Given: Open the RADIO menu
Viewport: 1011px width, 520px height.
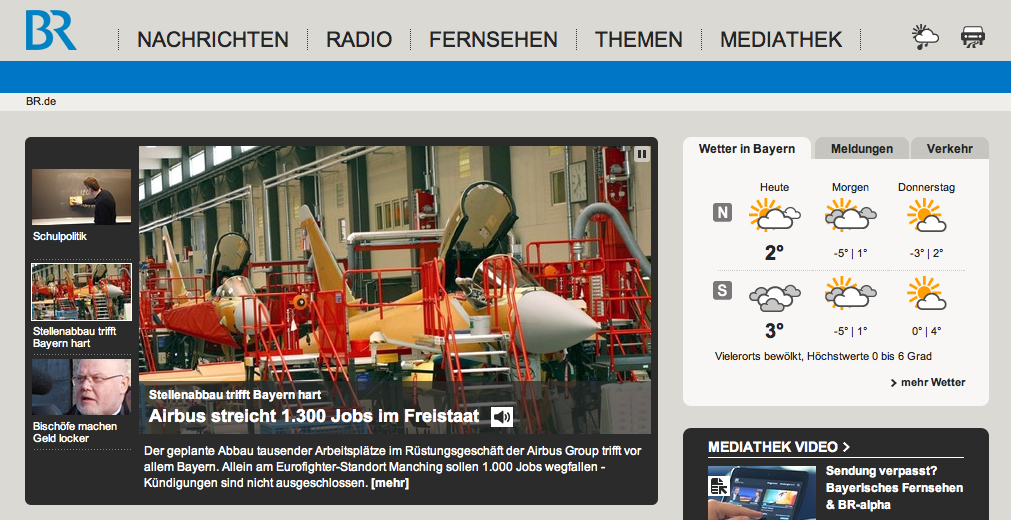Looking at the screenshot, I should coord(359,40).
